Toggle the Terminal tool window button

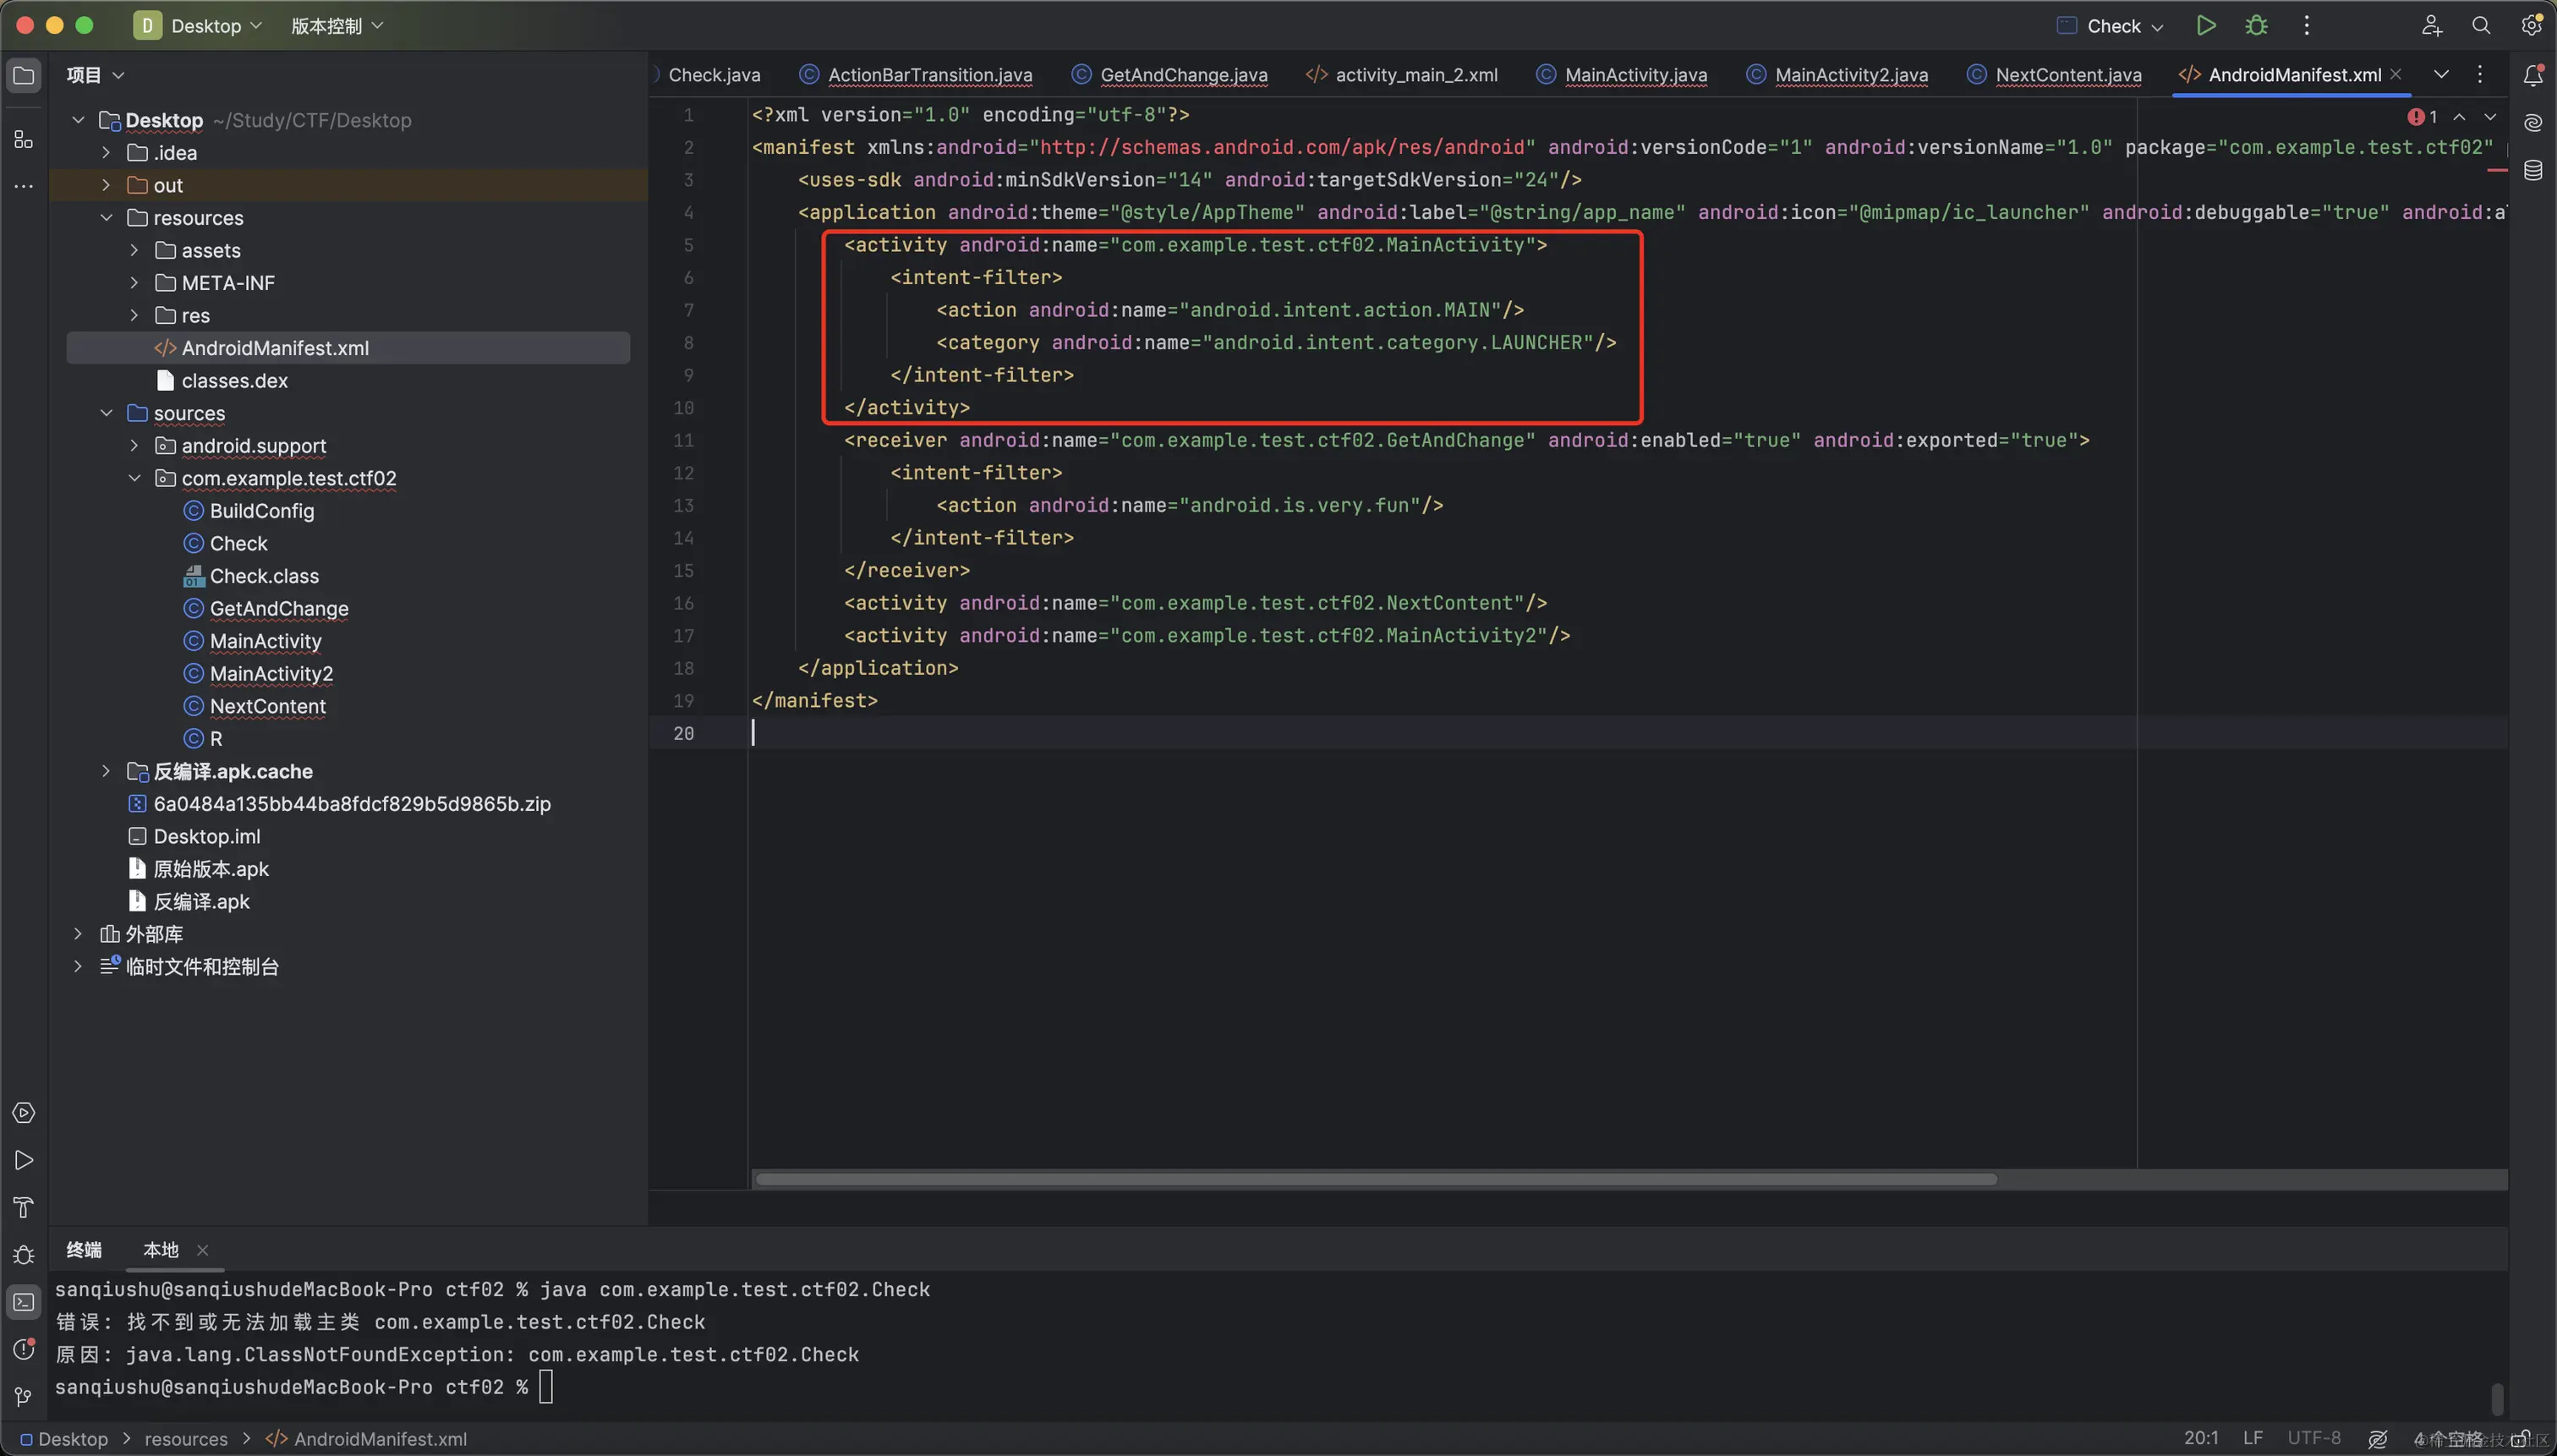pos(24,1302)
